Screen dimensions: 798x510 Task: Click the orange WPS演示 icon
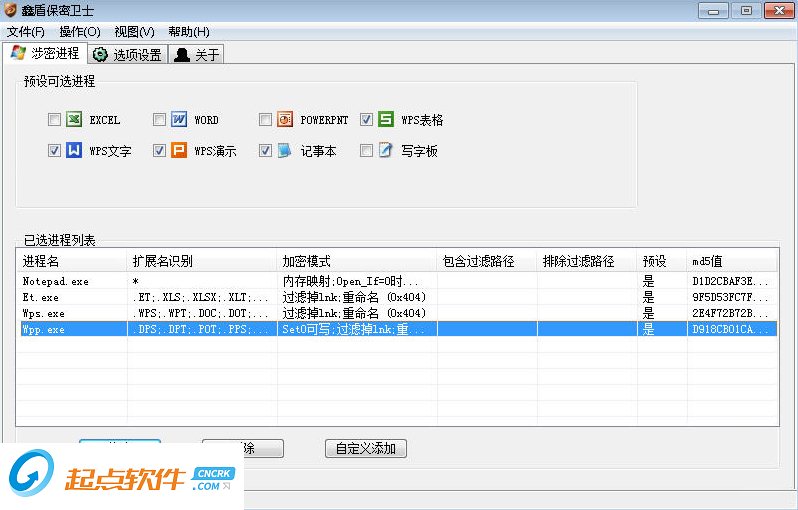pos(179,150)
